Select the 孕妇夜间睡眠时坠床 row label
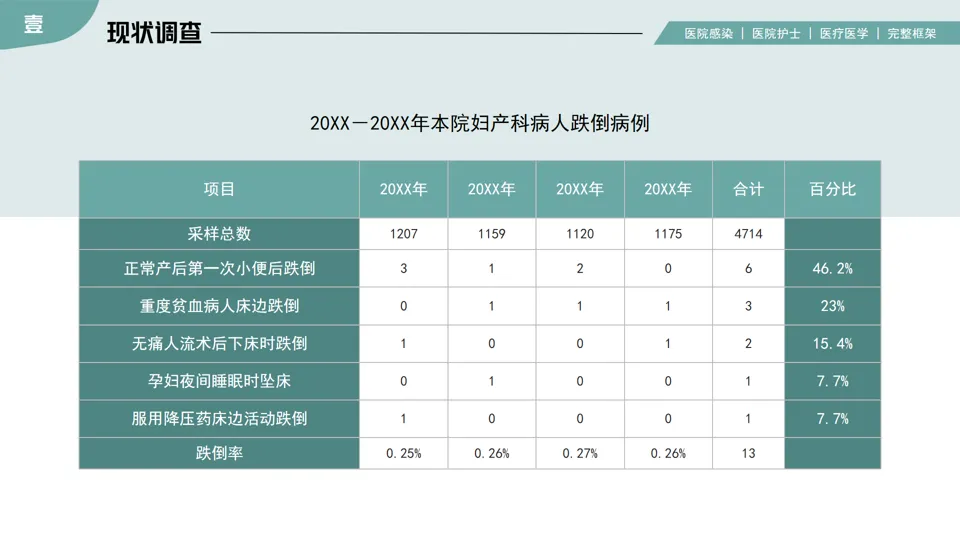 point(219,381)
